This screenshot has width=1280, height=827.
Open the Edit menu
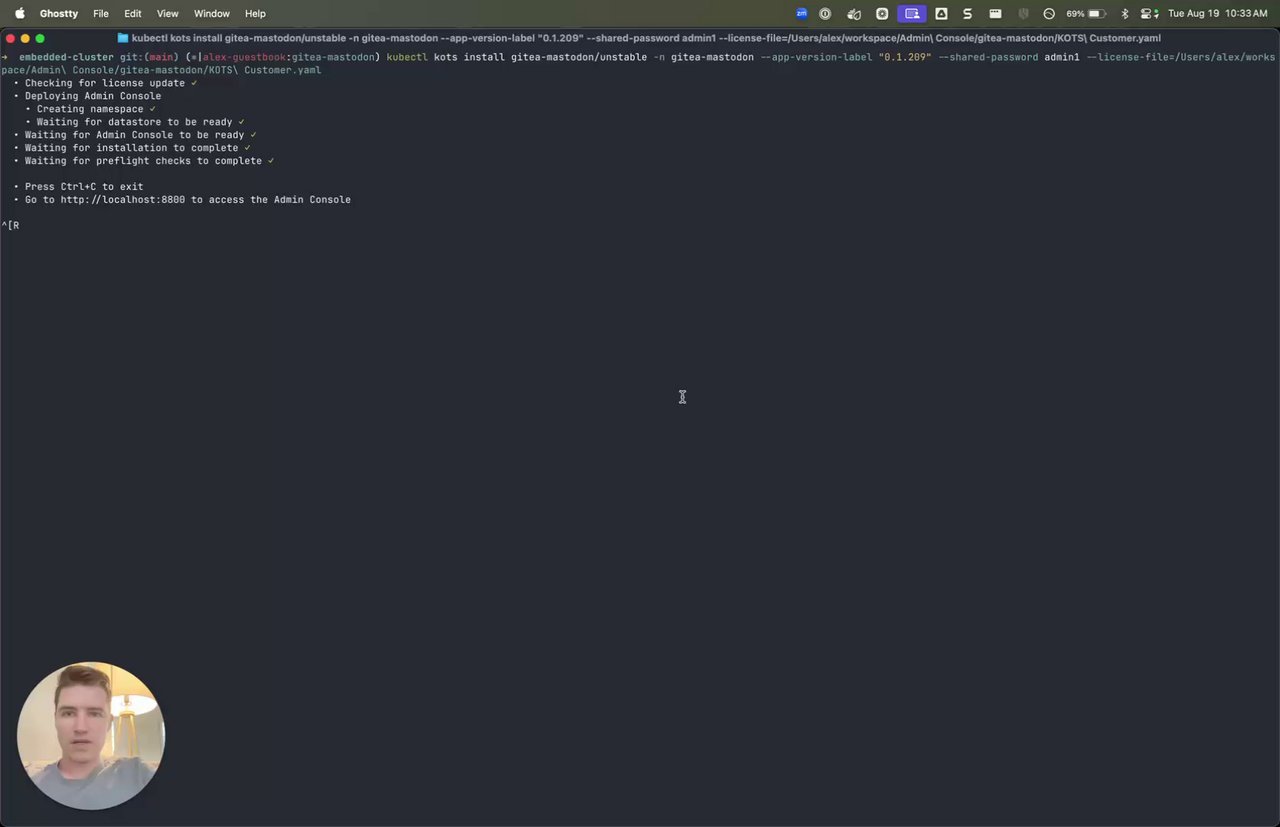(133, 14)
